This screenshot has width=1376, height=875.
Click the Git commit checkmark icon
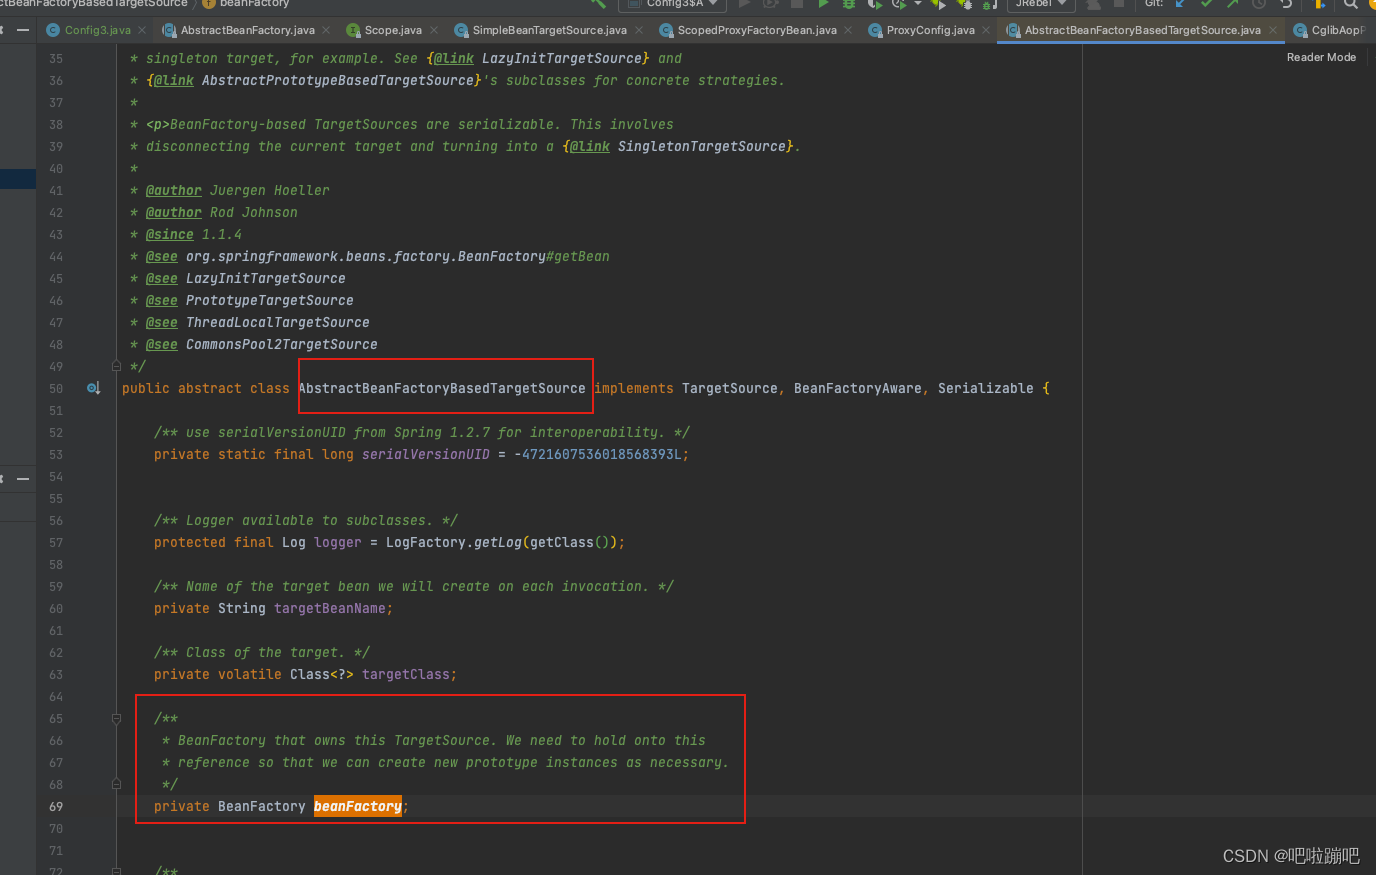pos(1206,4)
